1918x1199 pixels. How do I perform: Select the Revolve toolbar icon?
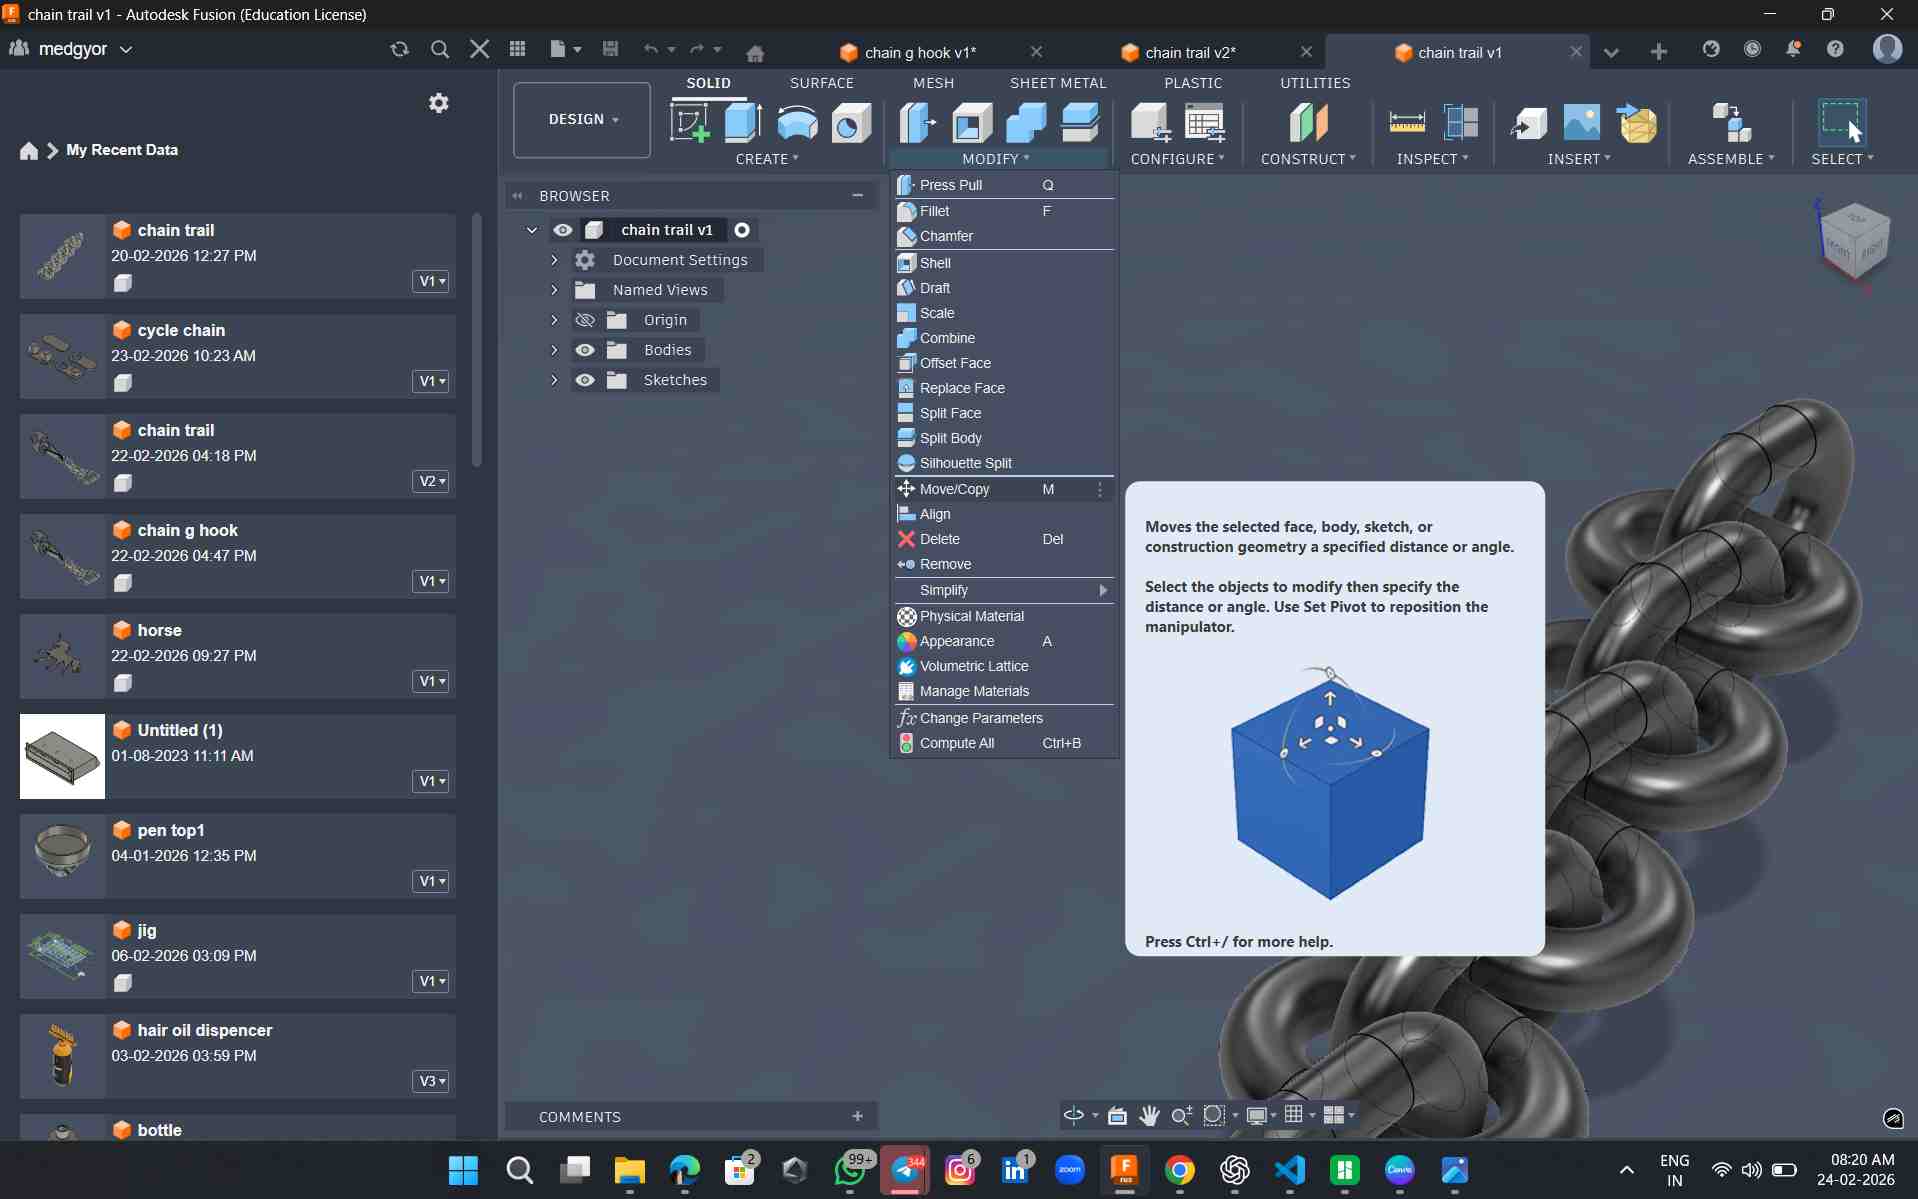click(x=797, y=123)
